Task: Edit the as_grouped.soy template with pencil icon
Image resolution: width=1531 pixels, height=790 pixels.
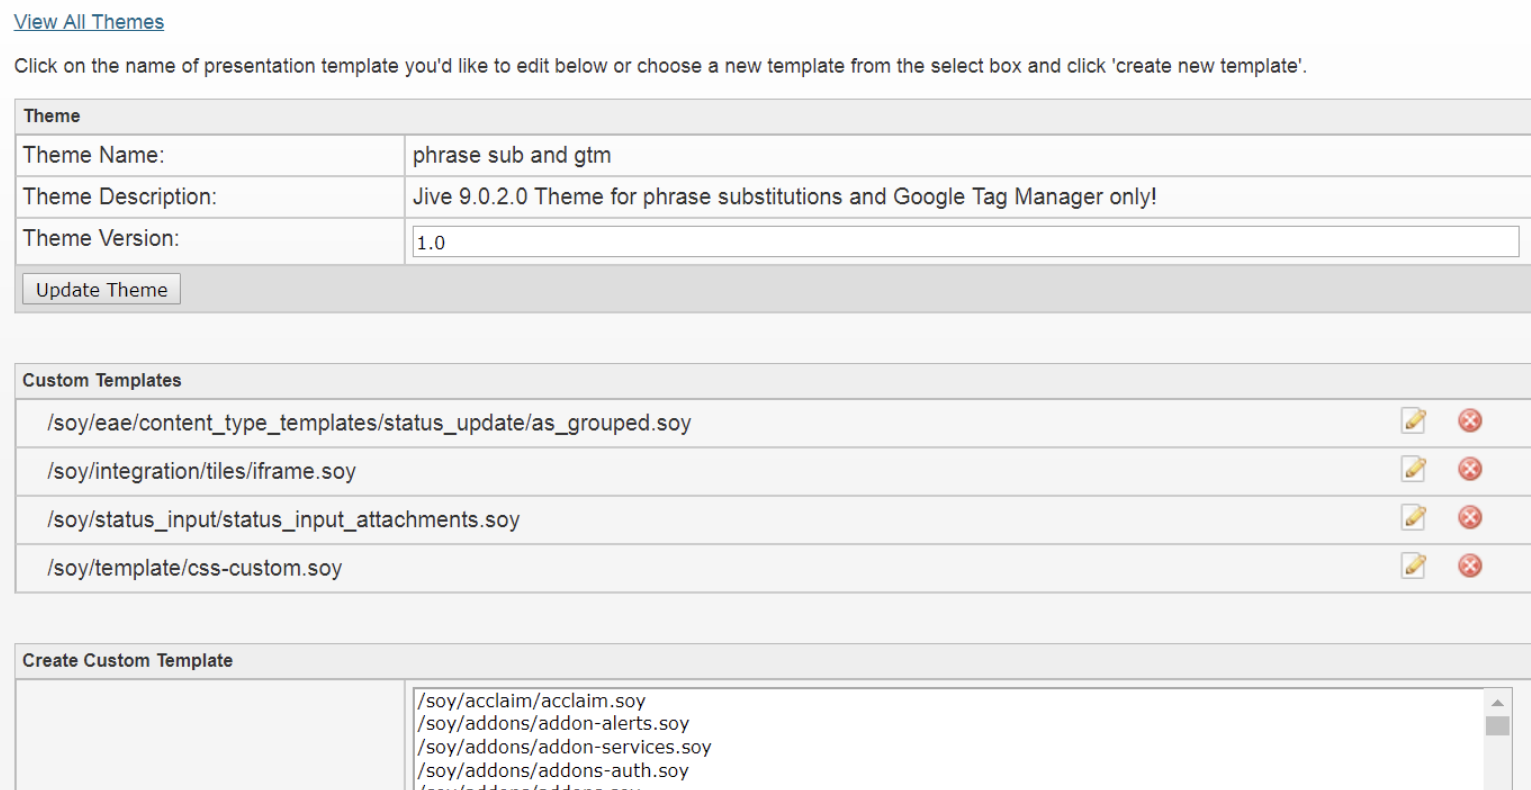Action: 1413,421
